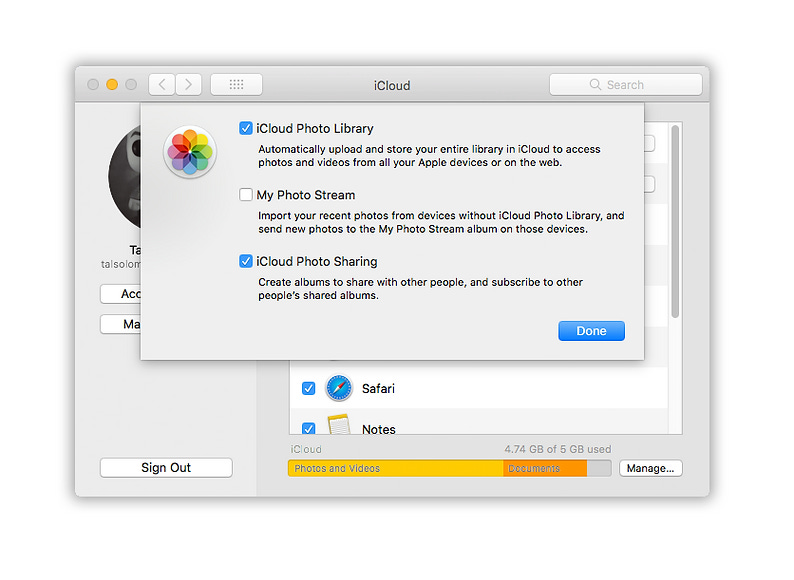Enable My Photo Stream checkbox

pos(246,195)
